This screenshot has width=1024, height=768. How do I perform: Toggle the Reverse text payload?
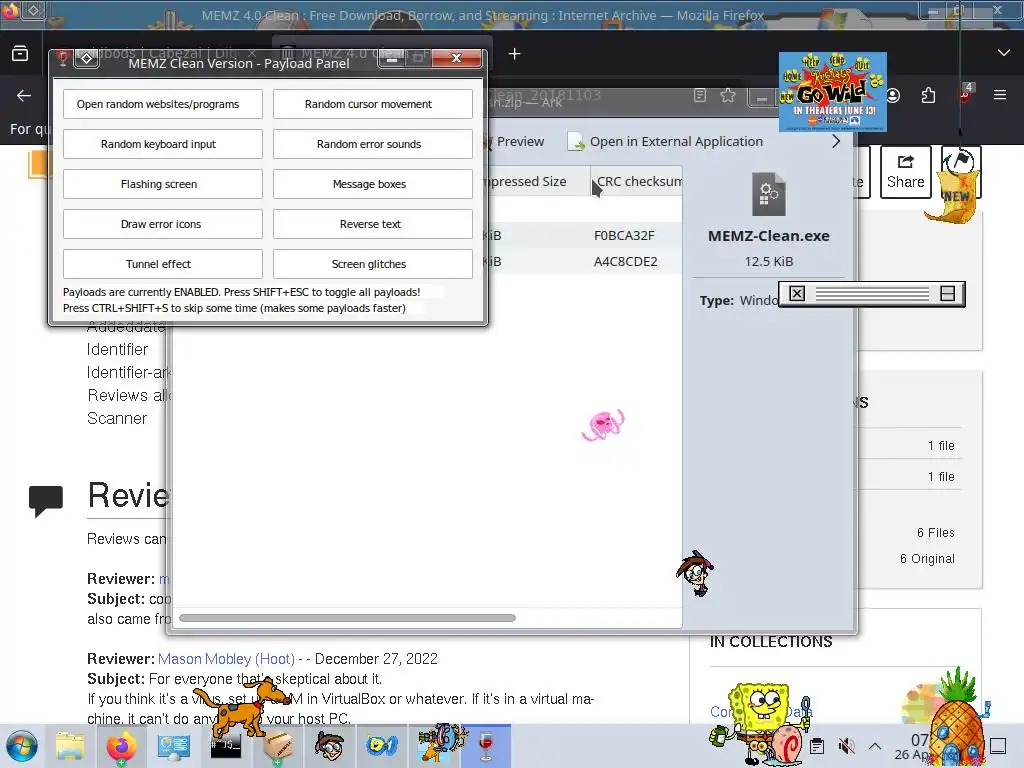coord(372,224)
